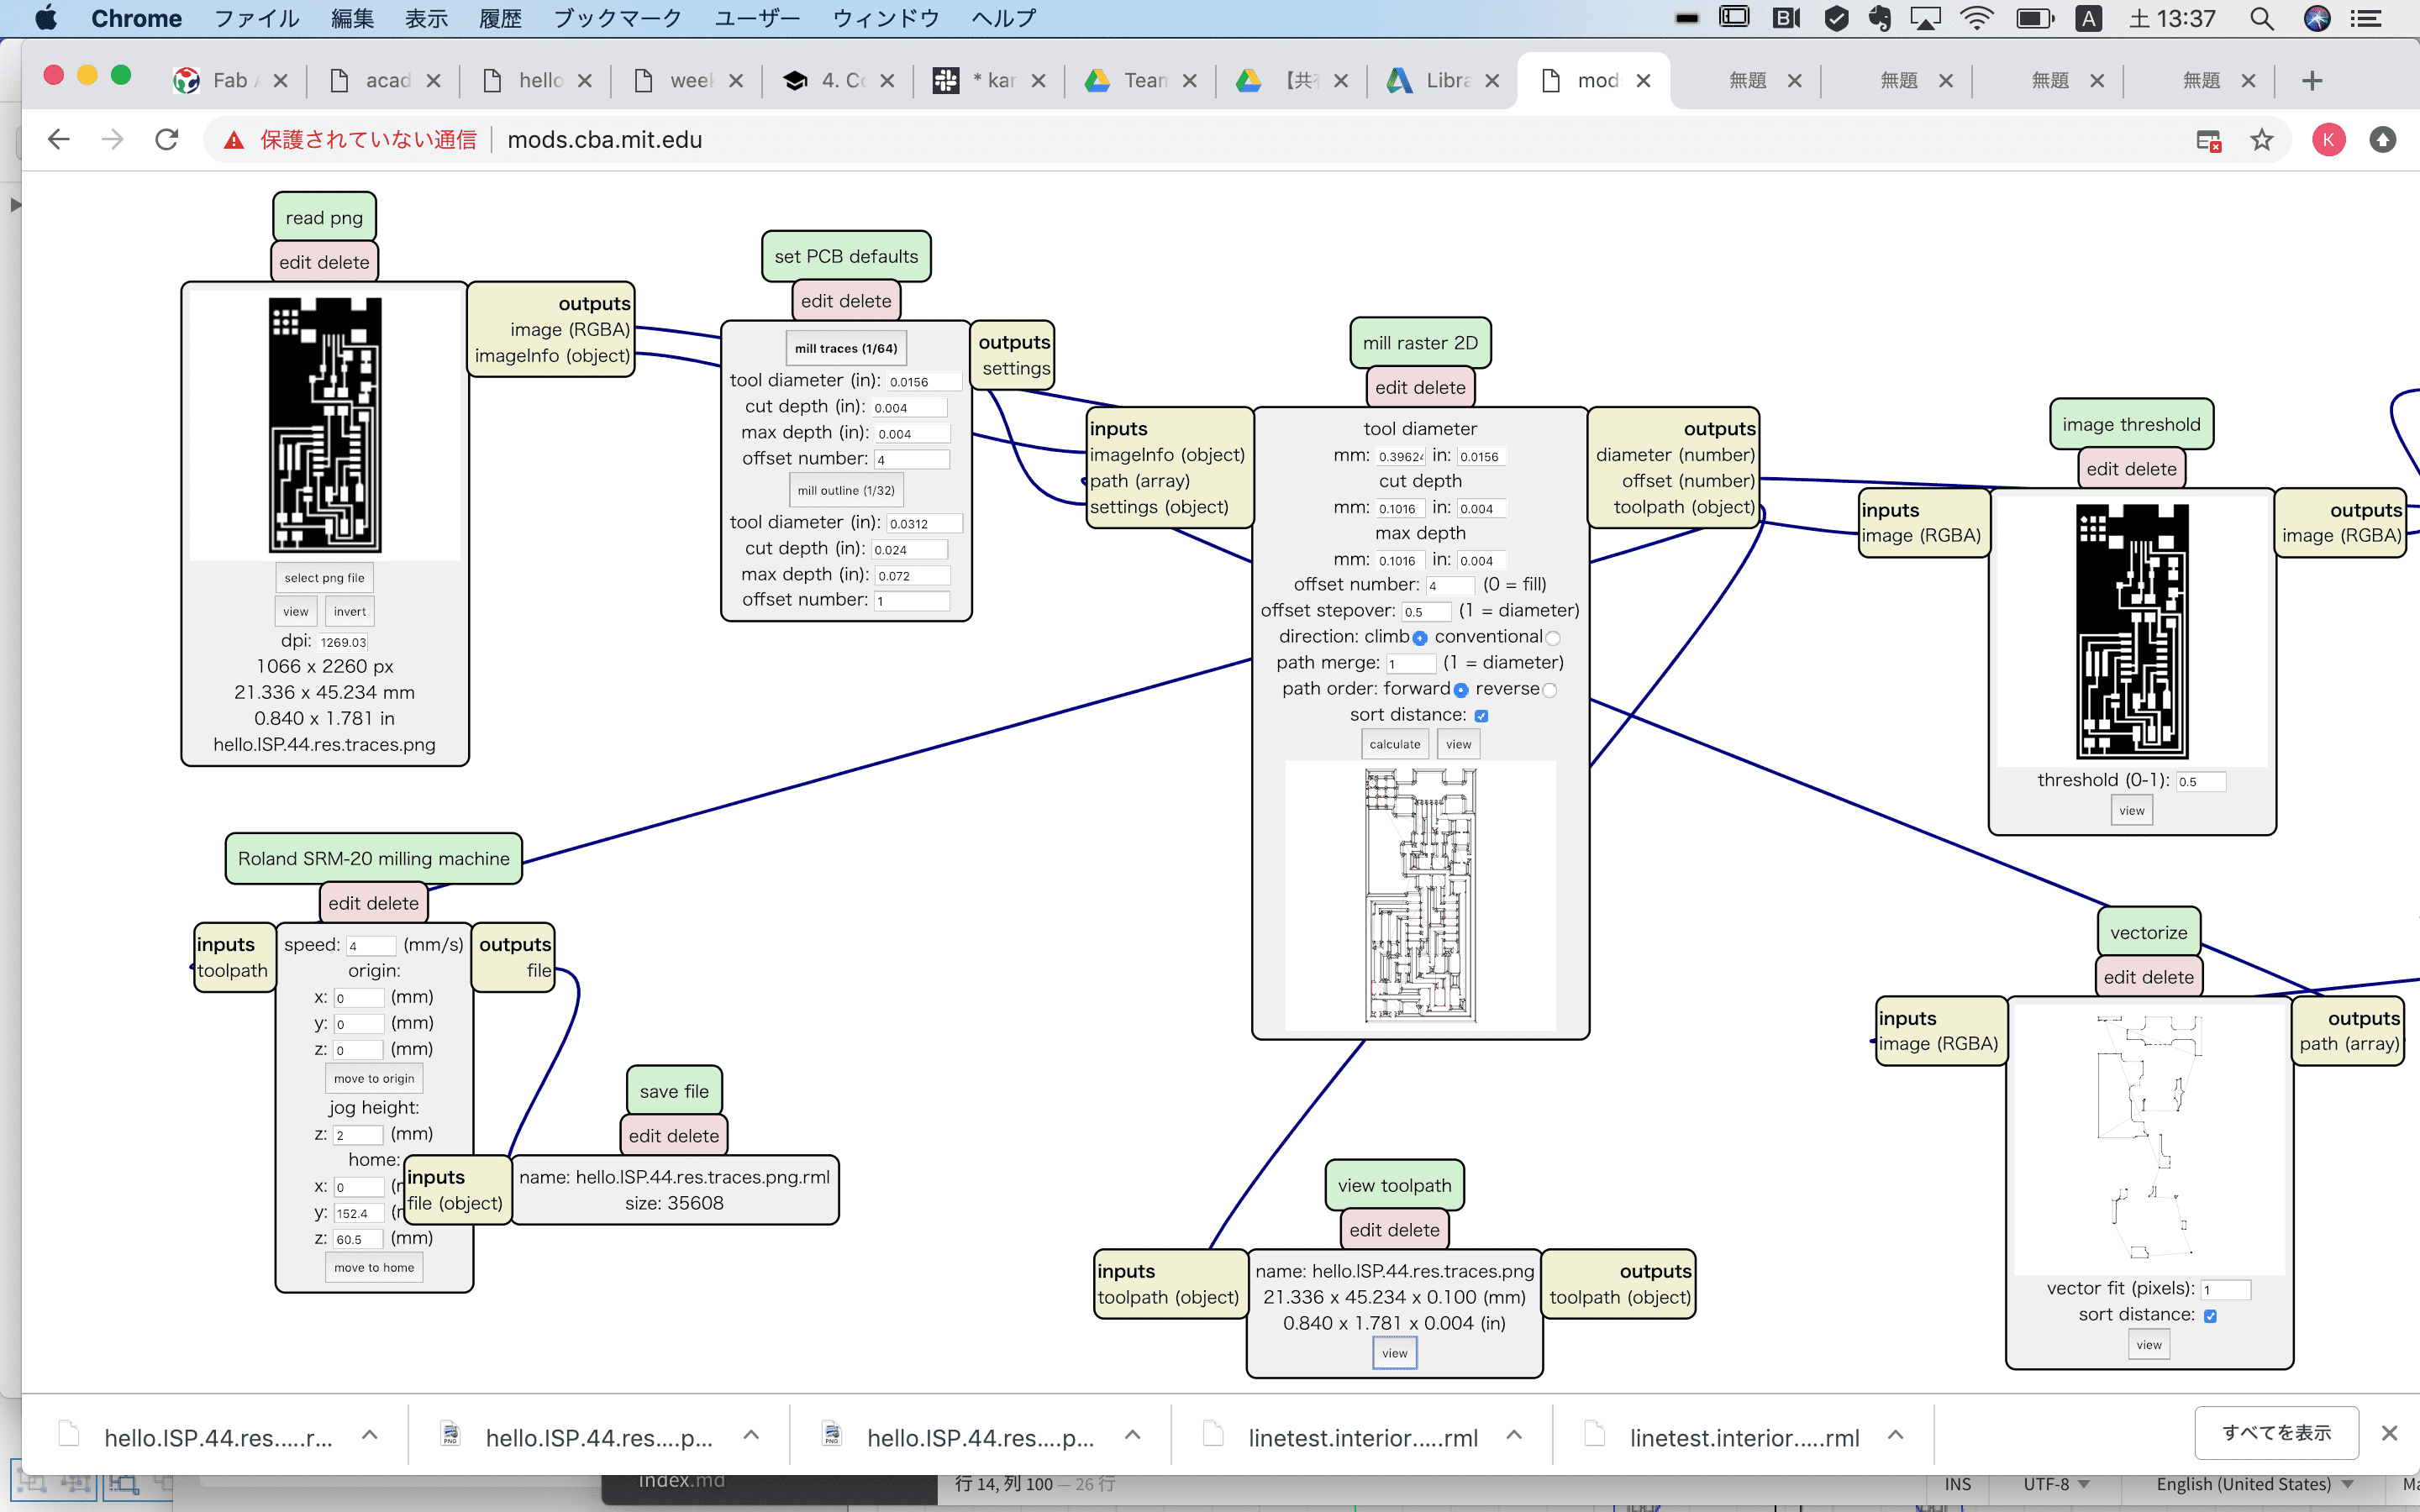
Task: Expand options for first hello.ISP.44 download
Action: pyautogui.click(x=369, y=1435)
